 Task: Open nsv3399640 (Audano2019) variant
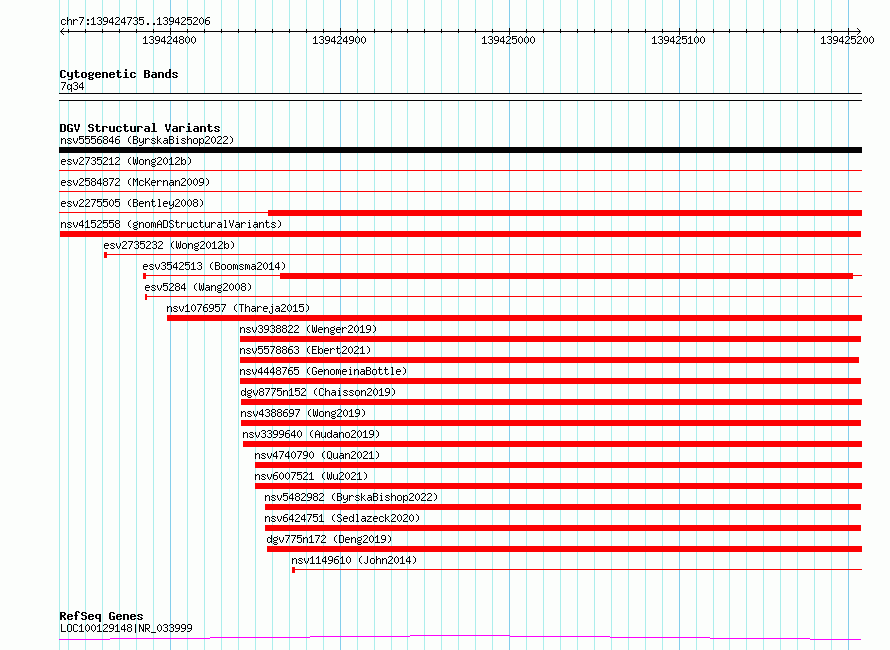point(311,434)
